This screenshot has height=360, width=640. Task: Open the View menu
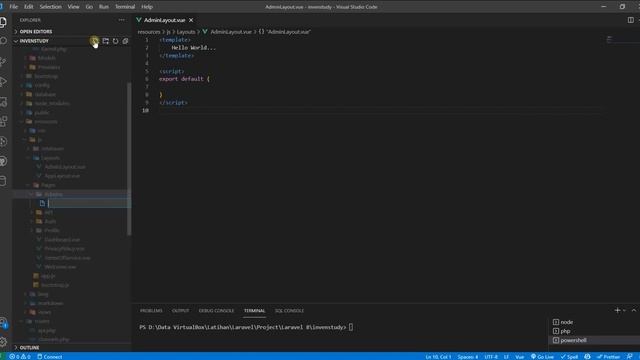pyautogui.click(x=73, y=7)
